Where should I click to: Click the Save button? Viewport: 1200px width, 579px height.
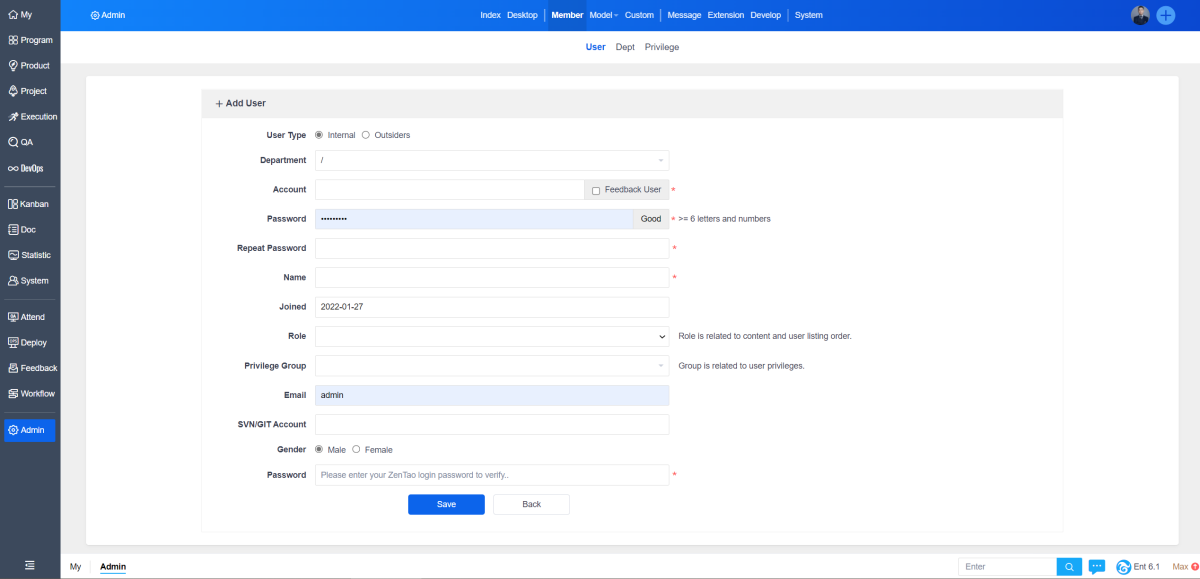point(446,504)
